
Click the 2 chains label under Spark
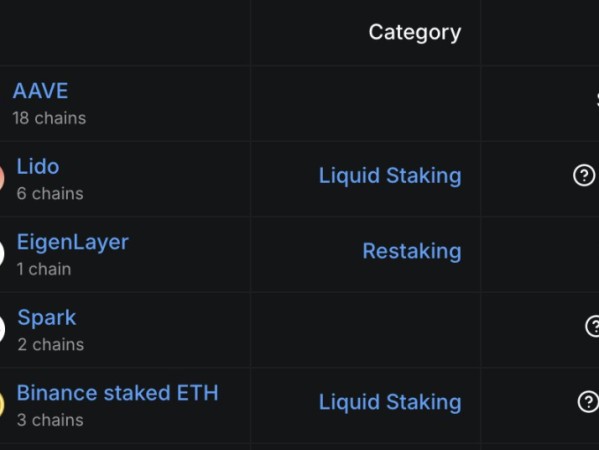(x=51, y=345)
